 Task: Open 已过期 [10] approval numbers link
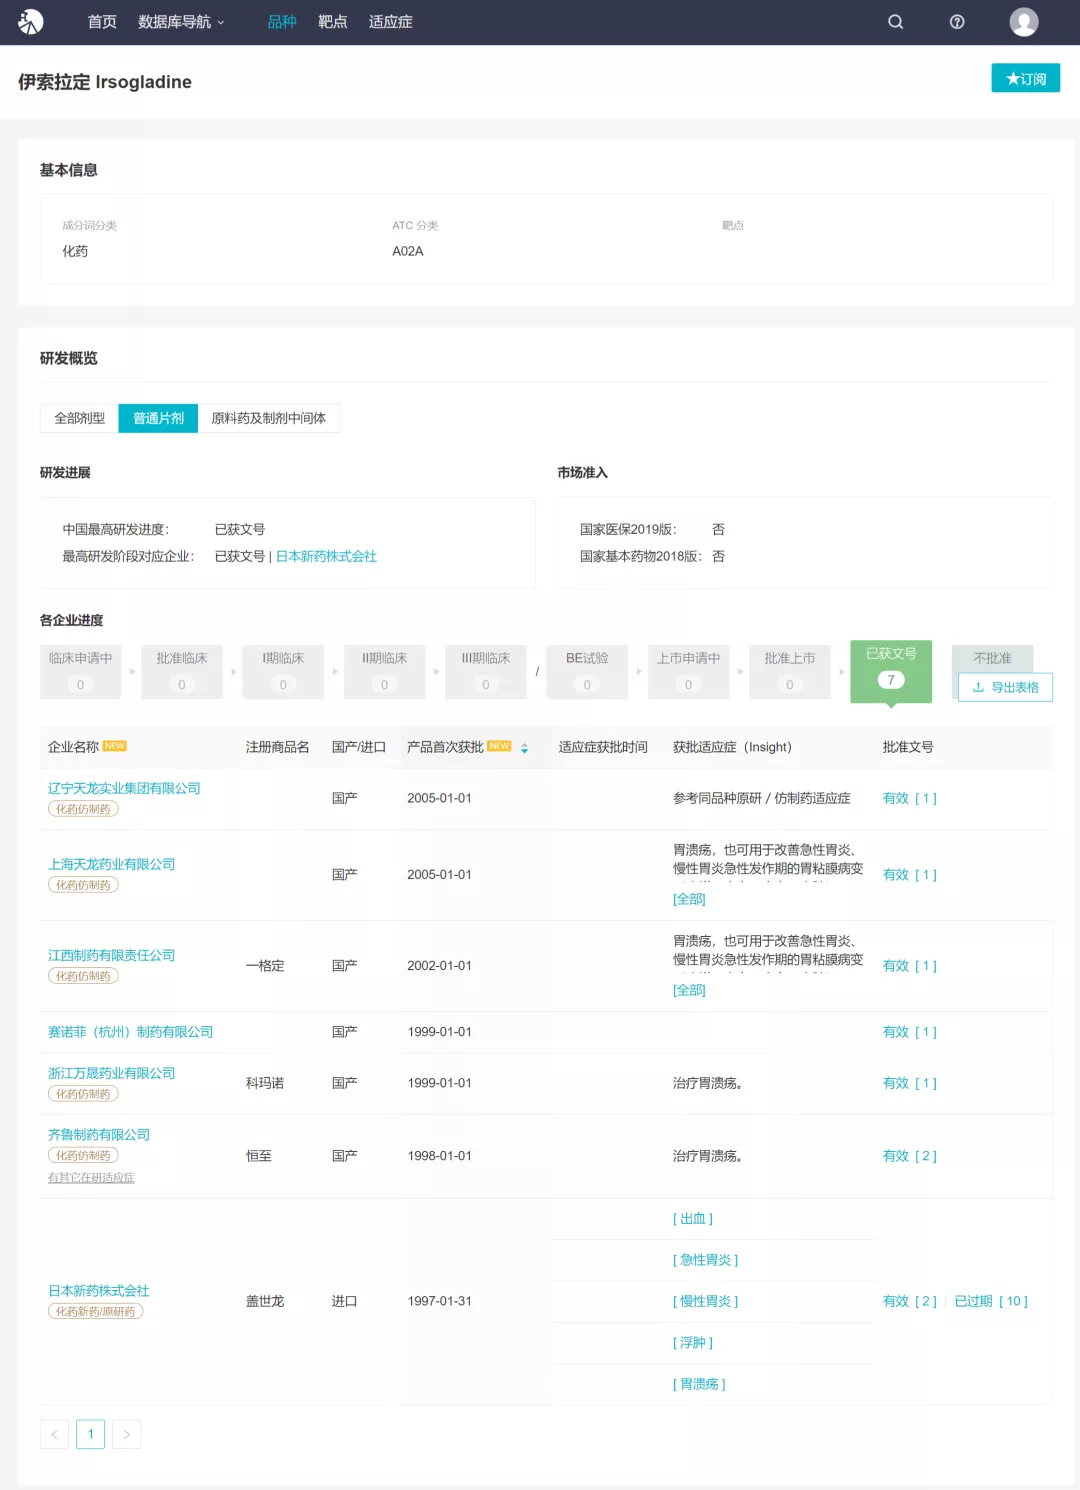[991, 1301]
